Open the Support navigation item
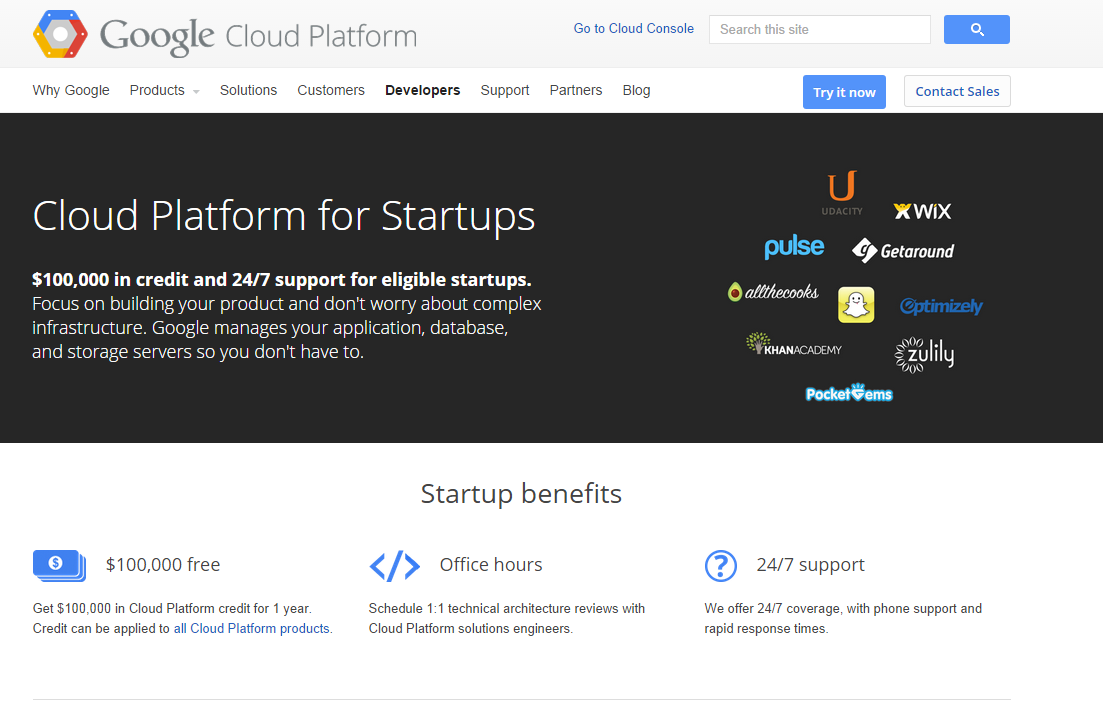The image size is (1103, 705). point(504,90)
